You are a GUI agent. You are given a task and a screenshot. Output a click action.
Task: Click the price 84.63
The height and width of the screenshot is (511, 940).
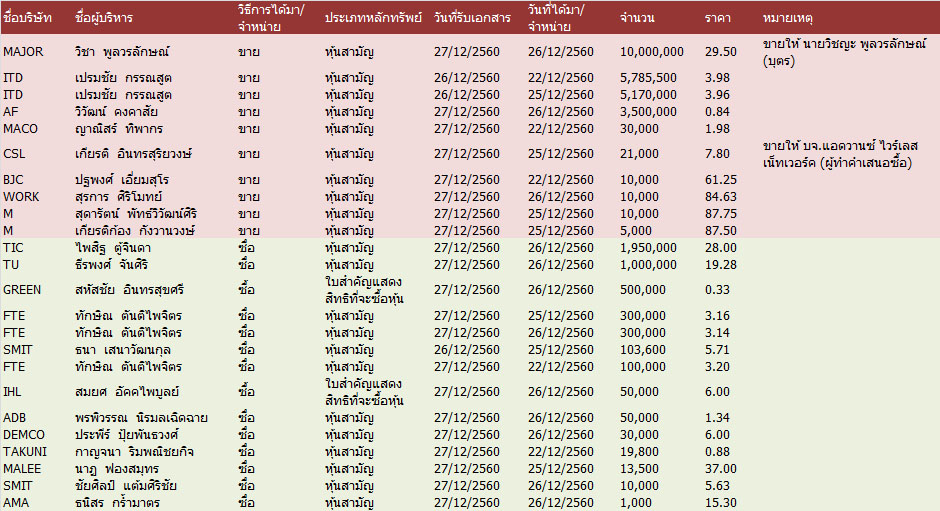point(721,197)
